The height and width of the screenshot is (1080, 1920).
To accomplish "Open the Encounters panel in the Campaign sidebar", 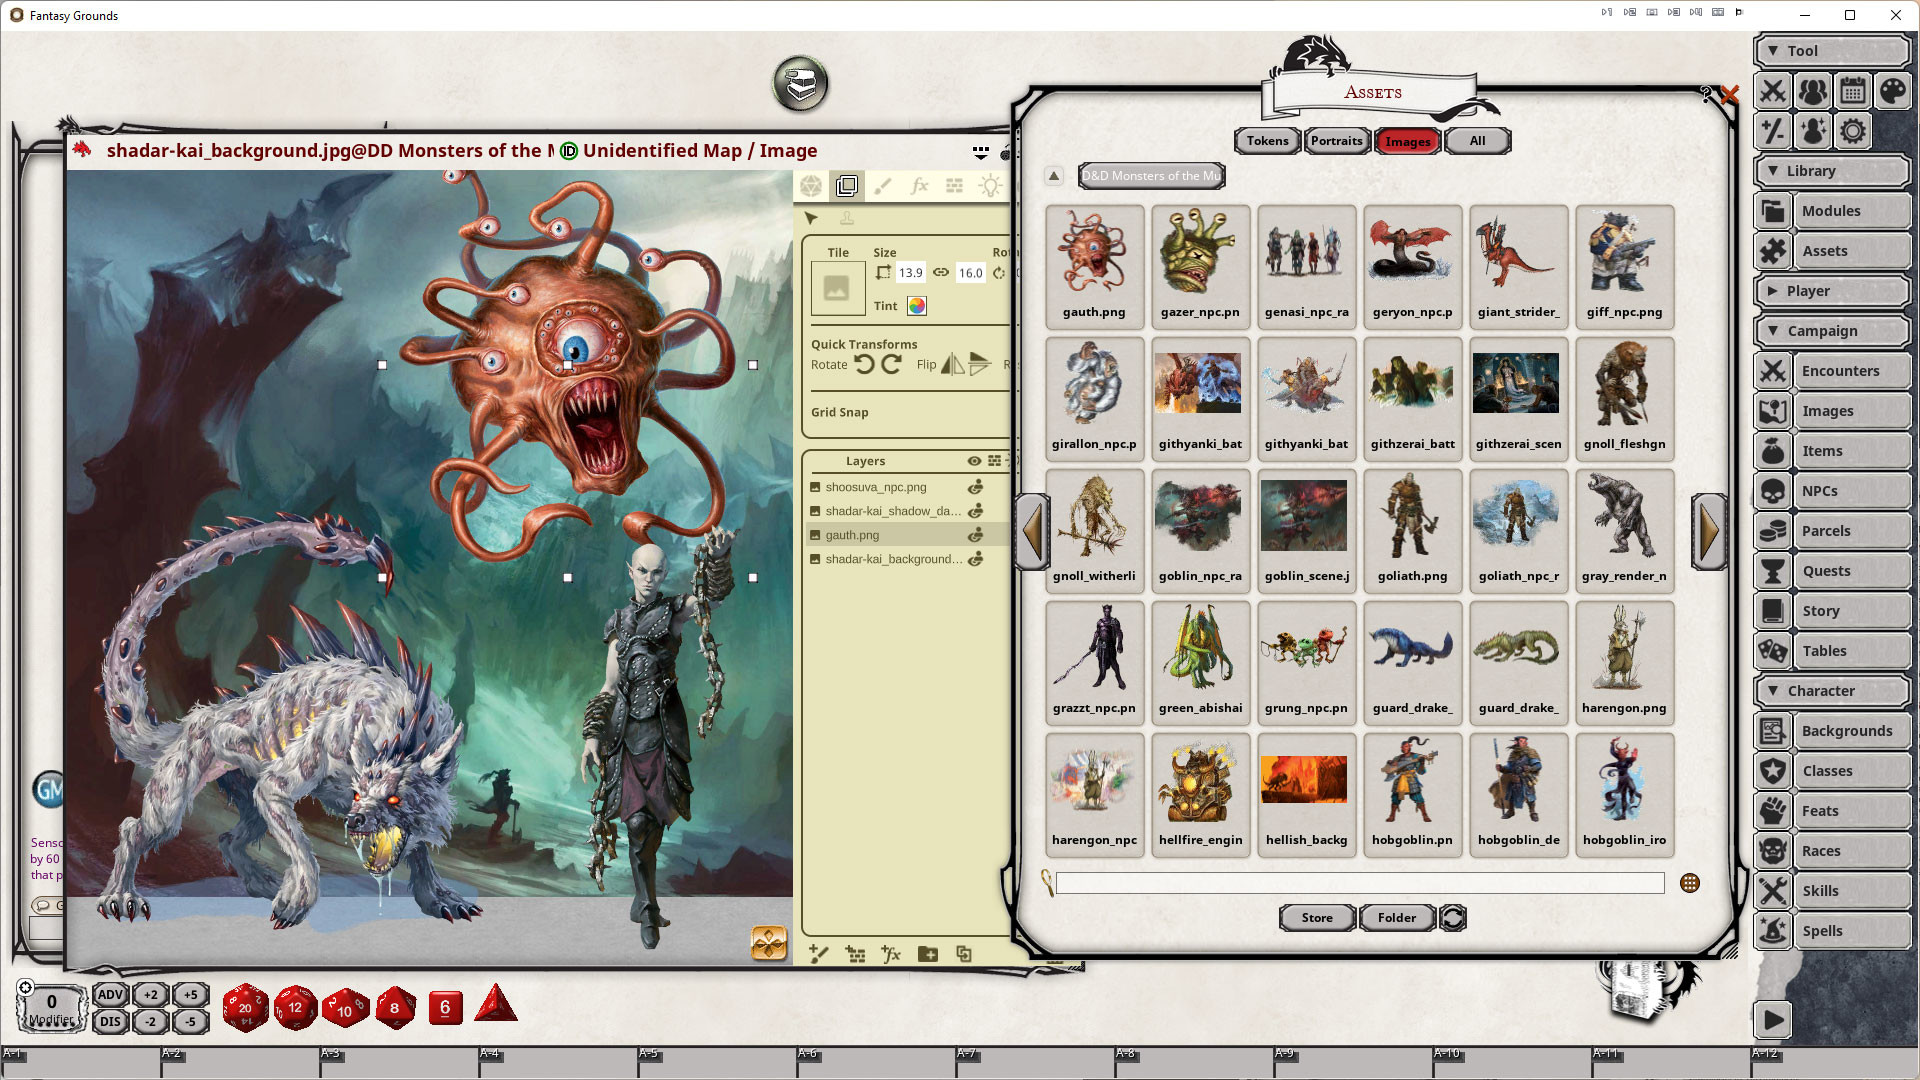I will tap(1843, 370).
